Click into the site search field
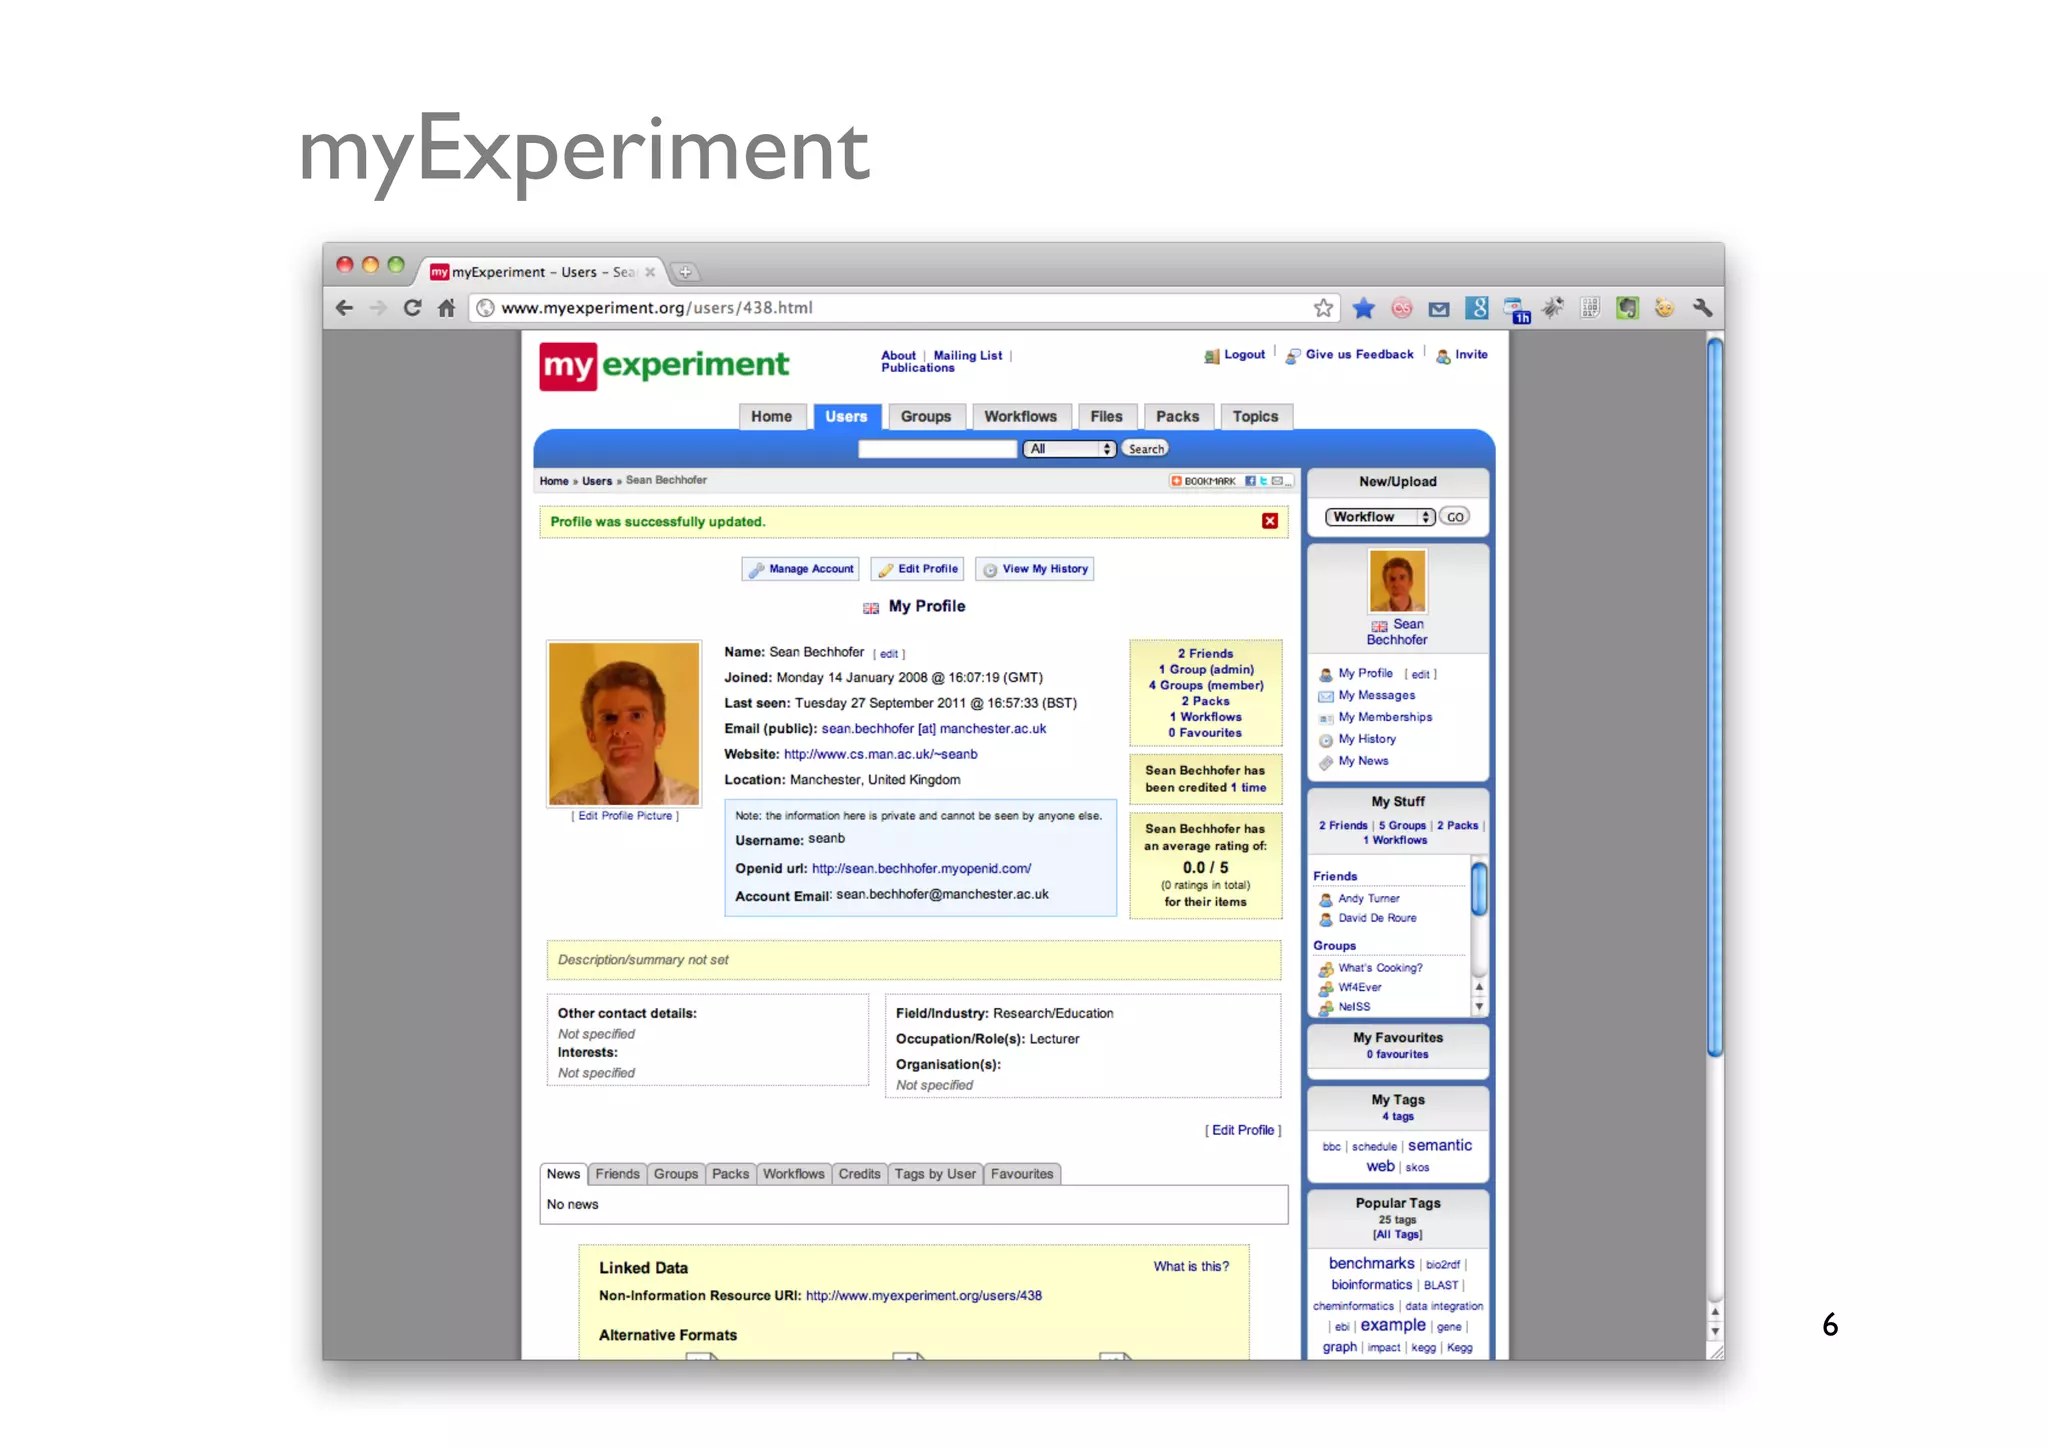The width and height of the screenshot is (2048, 1447). tap(937, 449)
